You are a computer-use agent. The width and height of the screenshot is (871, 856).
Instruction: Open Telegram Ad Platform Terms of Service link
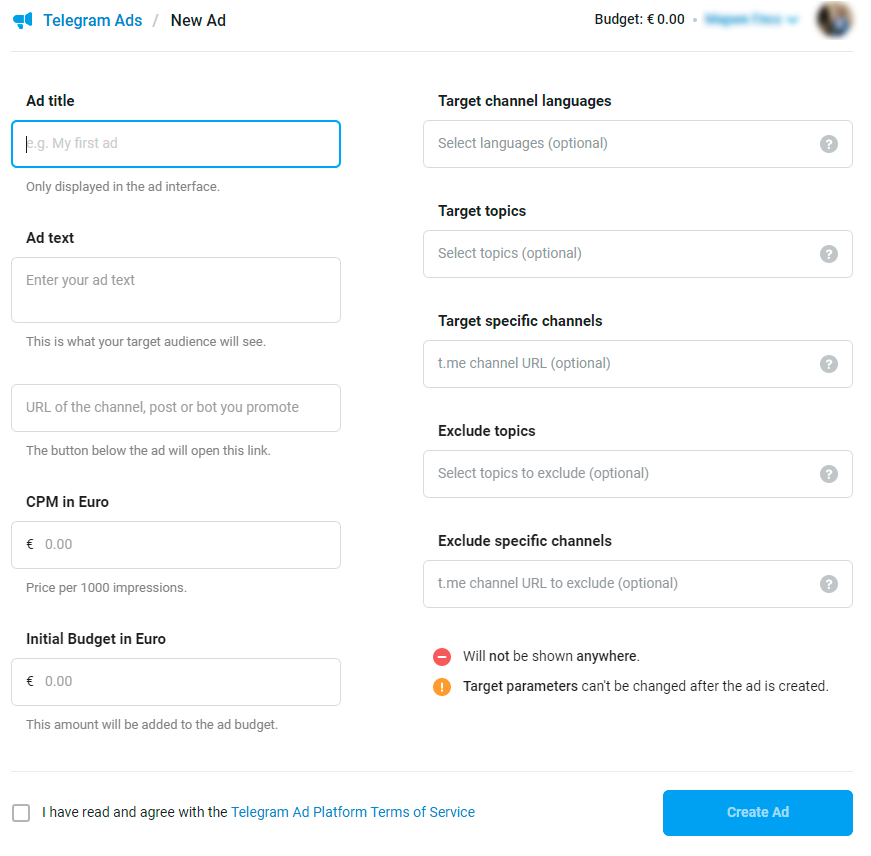353,813
